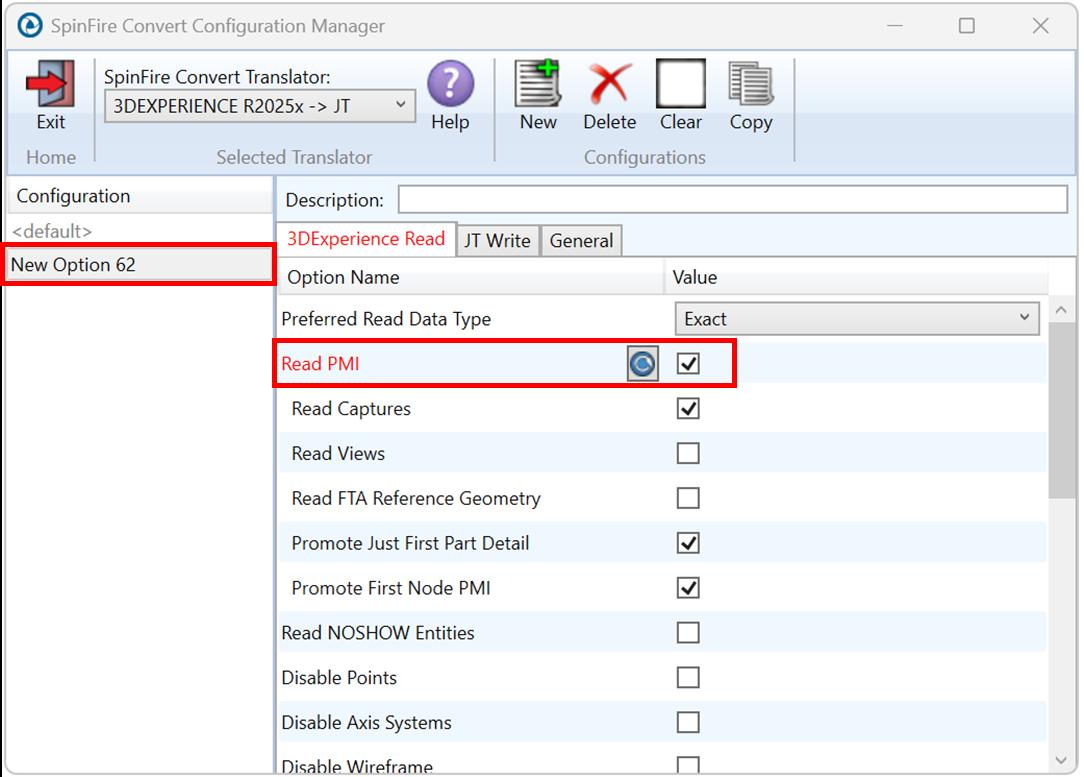Click the Disable Points label
The height and width of the screenshot is (777, 1084).
339,677
